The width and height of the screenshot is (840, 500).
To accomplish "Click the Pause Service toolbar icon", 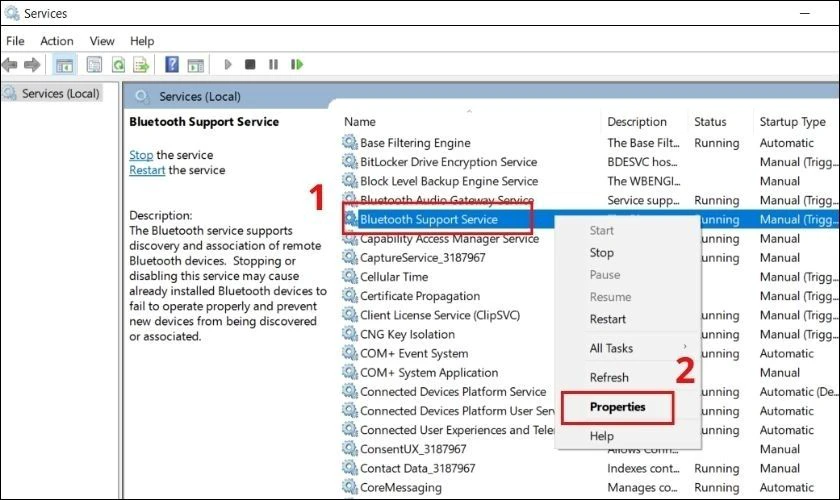I will point(273,65).
